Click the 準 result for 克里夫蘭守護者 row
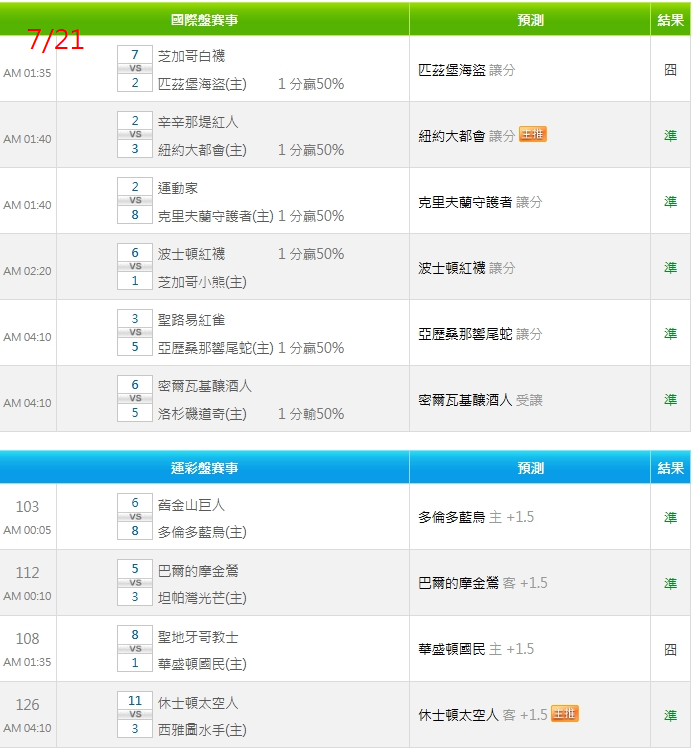 670,202
